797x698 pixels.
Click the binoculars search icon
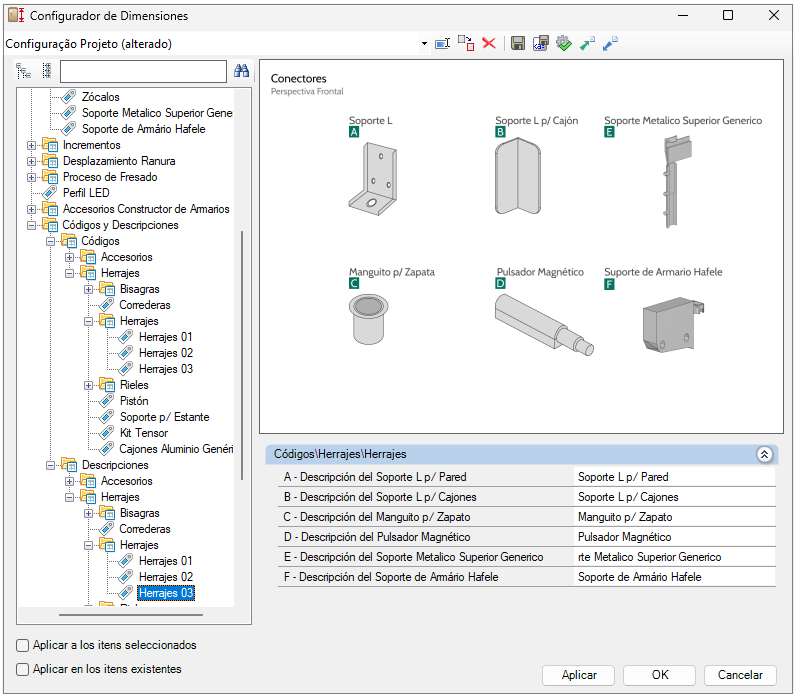241,71
